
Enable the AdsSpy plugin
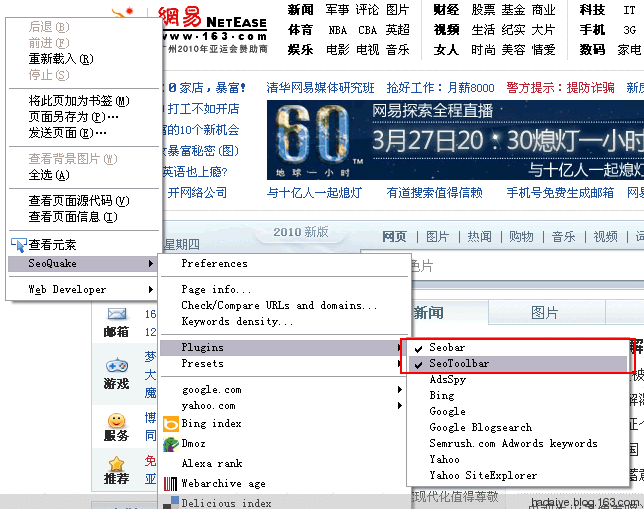[447, 379]
